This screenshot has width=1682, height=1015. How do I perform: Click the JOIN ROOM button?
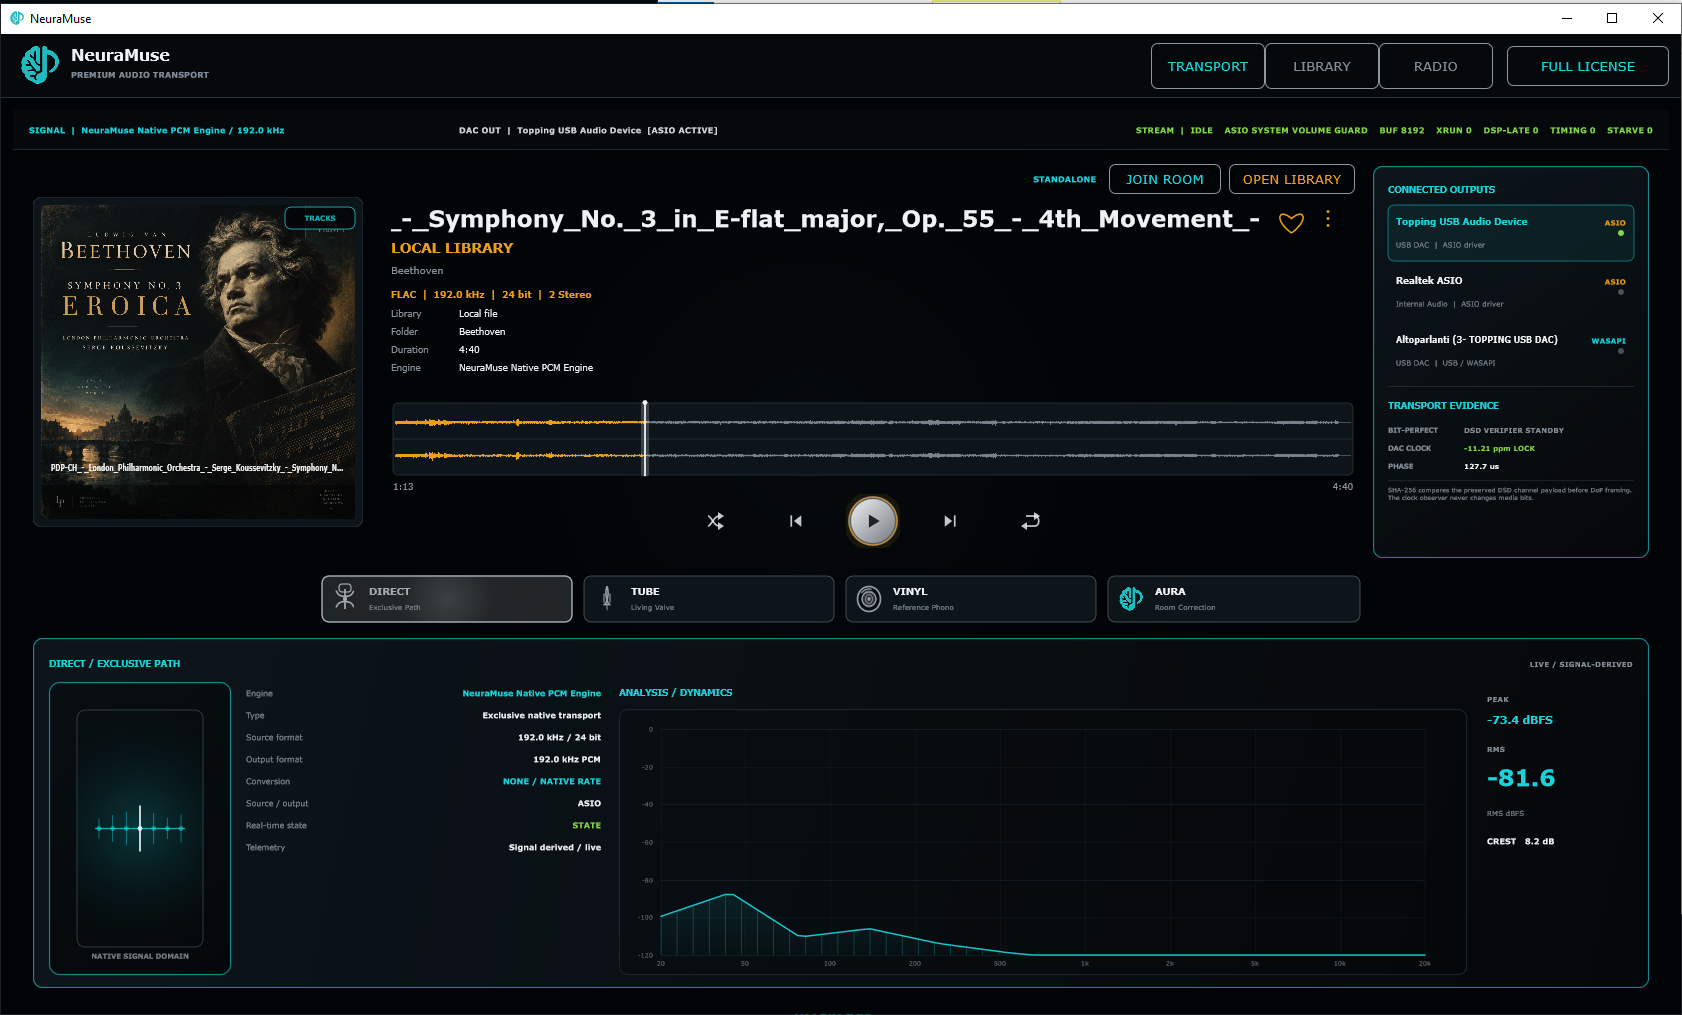tap(1165, 179)
